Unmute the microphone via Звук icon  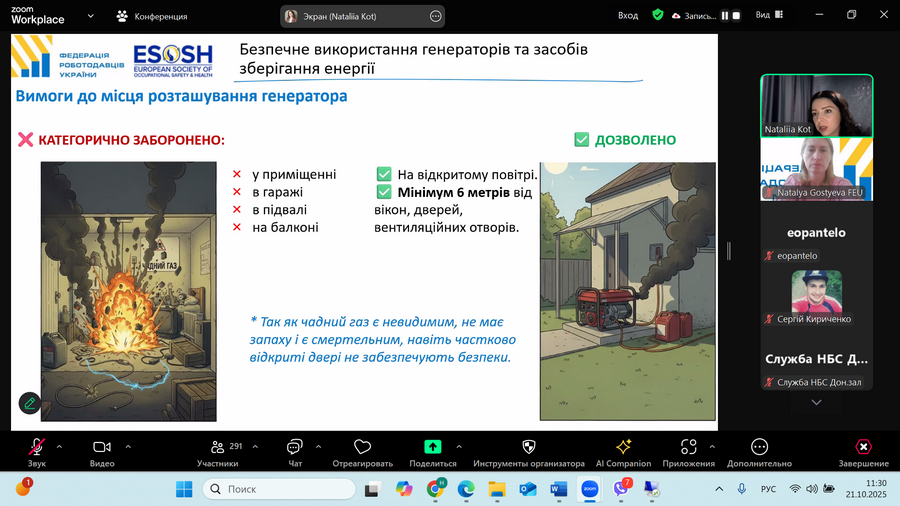(37, 447)
